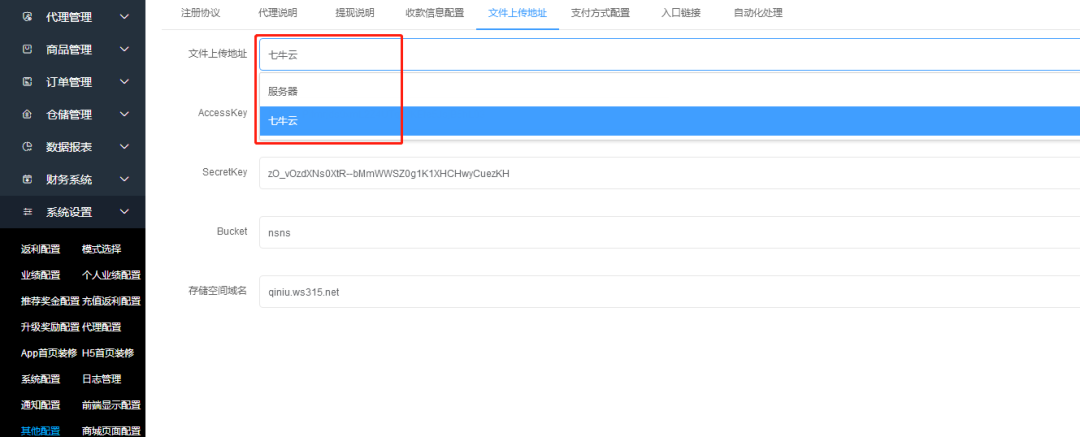Open the 文件上传地址 dropdown field
The image size is (1080, 437).
(x=669, y=54)
